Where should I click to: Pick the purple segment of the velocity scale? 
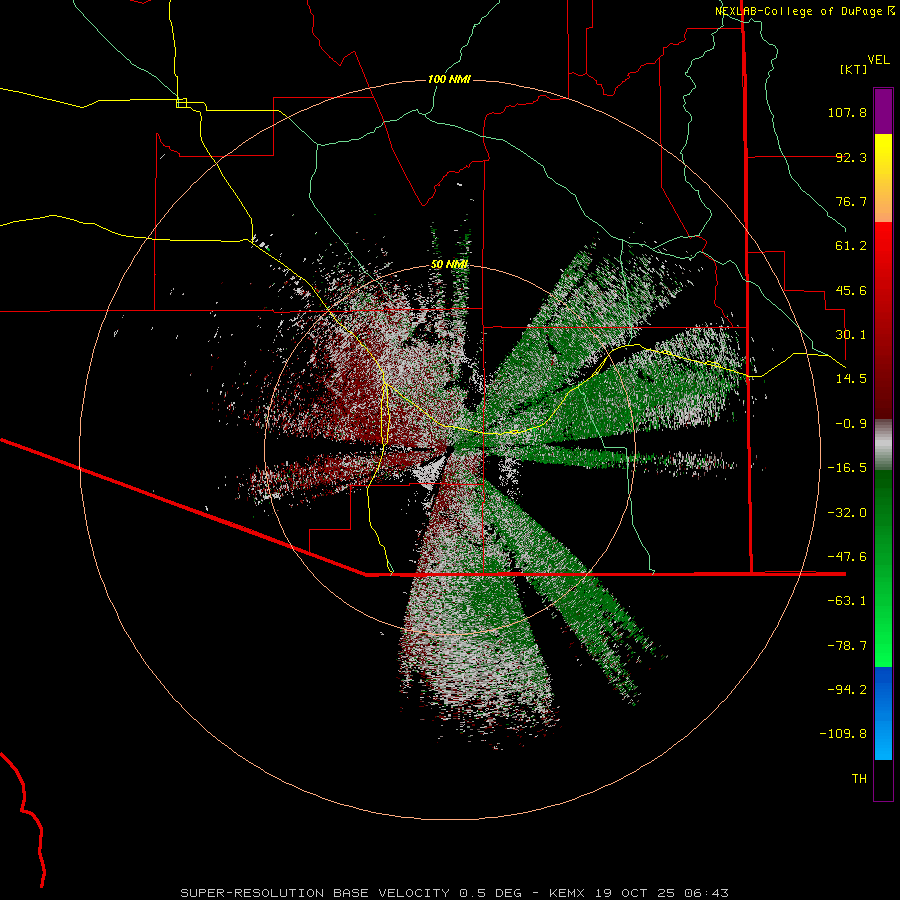(883, 111)
